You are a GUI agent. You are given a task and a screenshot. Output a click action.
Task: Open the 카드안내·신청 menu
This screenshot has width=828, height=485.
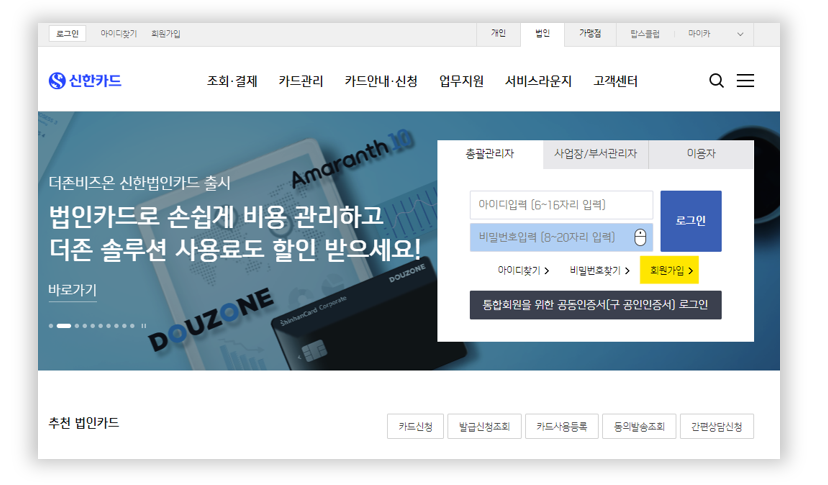381,81
